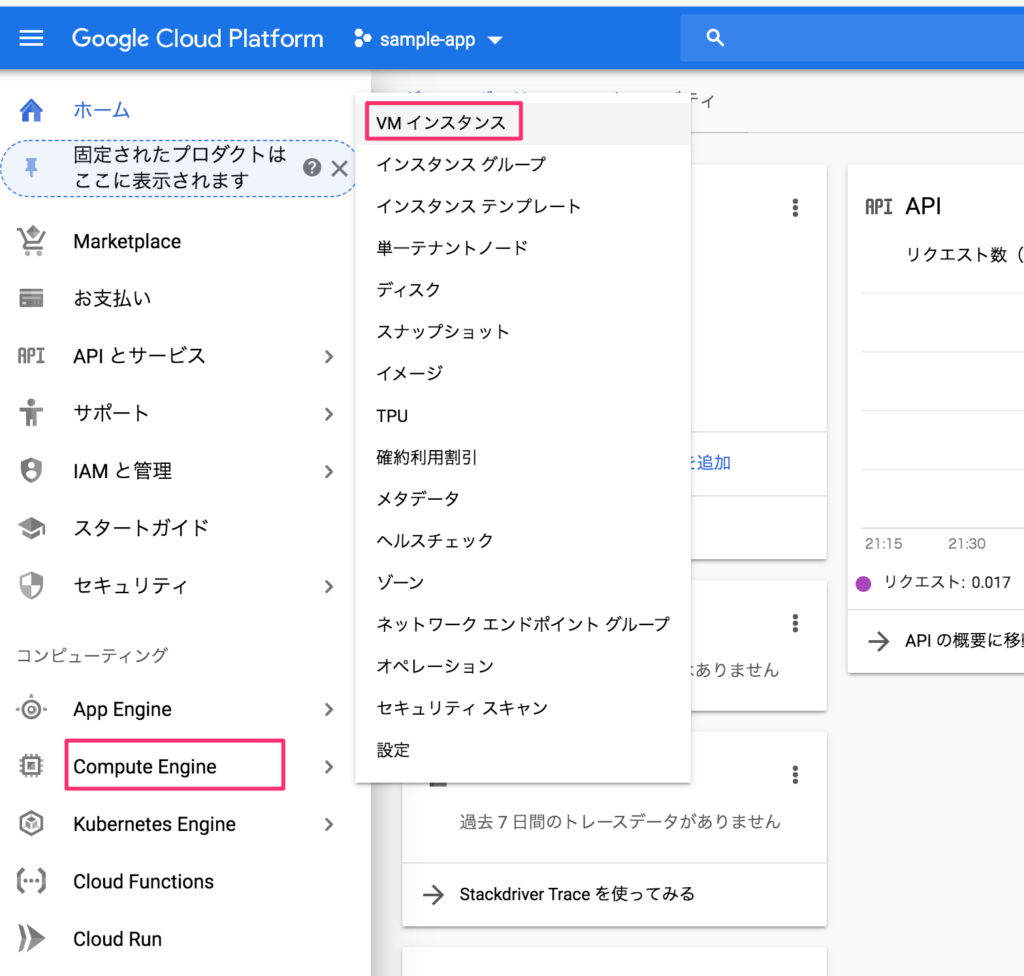Image resolution: width=1024 pixels, height=976 pixels.
Task: Select セキュリティ スキャン from submenu
Action: pyautogui.click(x=522, y=708)
